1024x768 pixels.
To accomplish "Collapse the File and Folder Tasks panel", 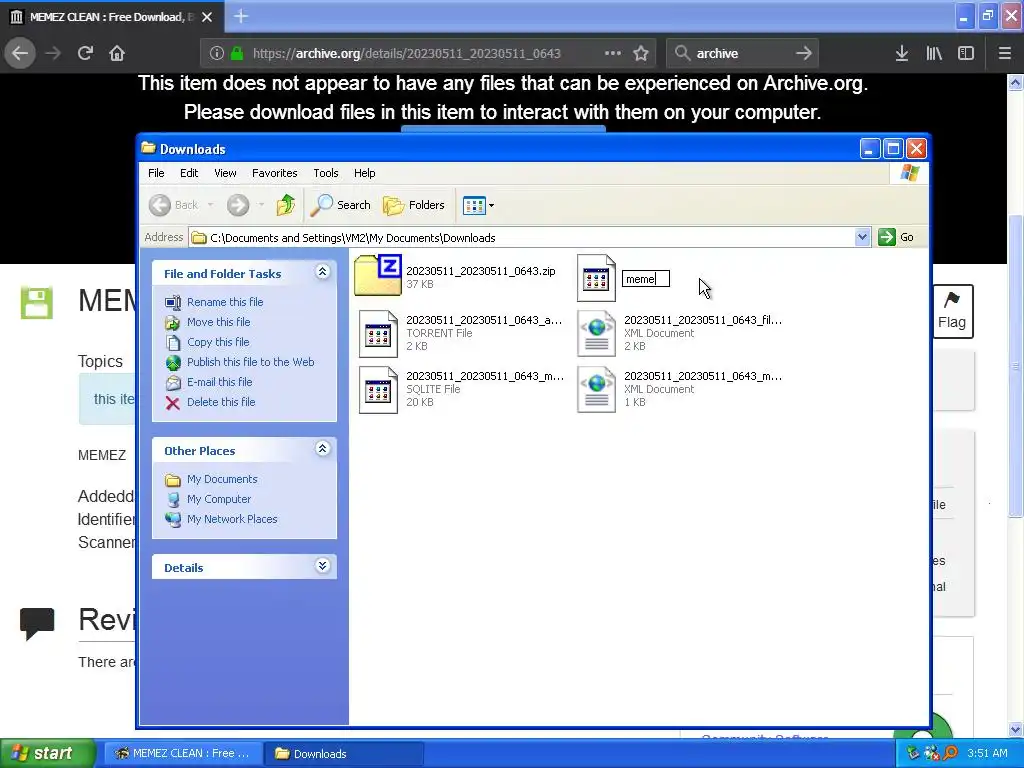I will click(322, 272).
